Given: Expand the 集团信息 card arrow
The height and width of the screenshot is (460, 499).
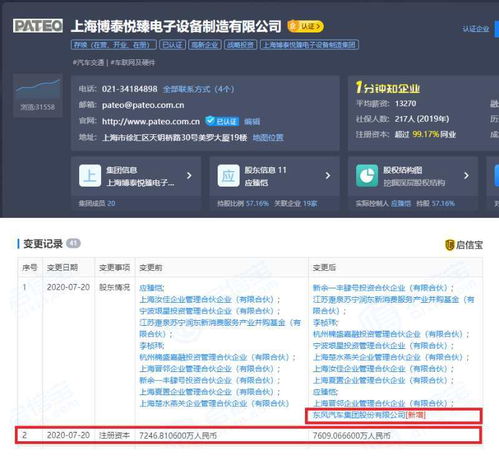Looking at the screenshot, I should coord(189,175).
